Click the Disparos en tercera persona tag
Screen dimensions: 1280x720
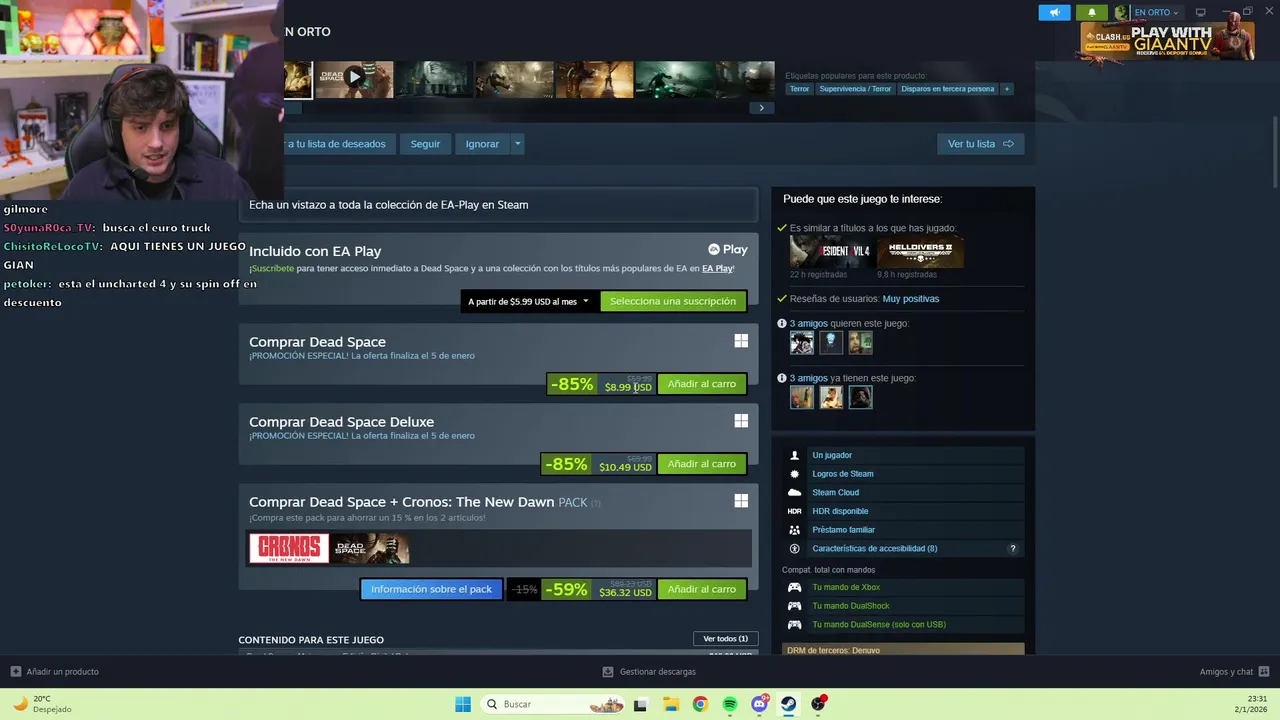click(947, 89)
